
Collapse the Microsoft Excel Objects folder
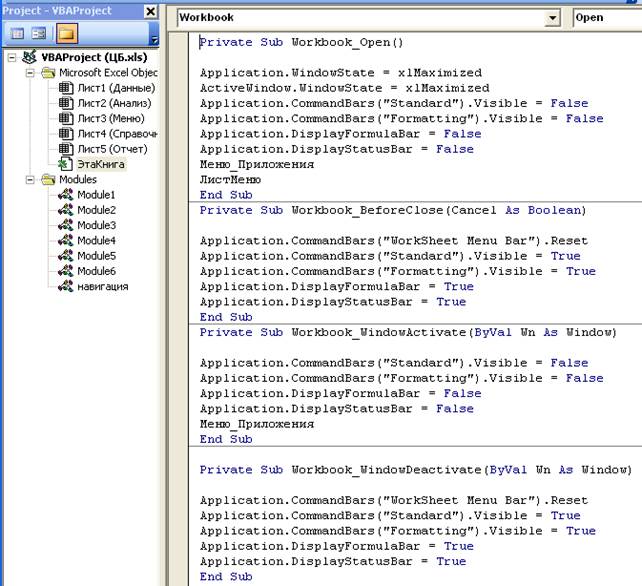[x=30, y=73]
